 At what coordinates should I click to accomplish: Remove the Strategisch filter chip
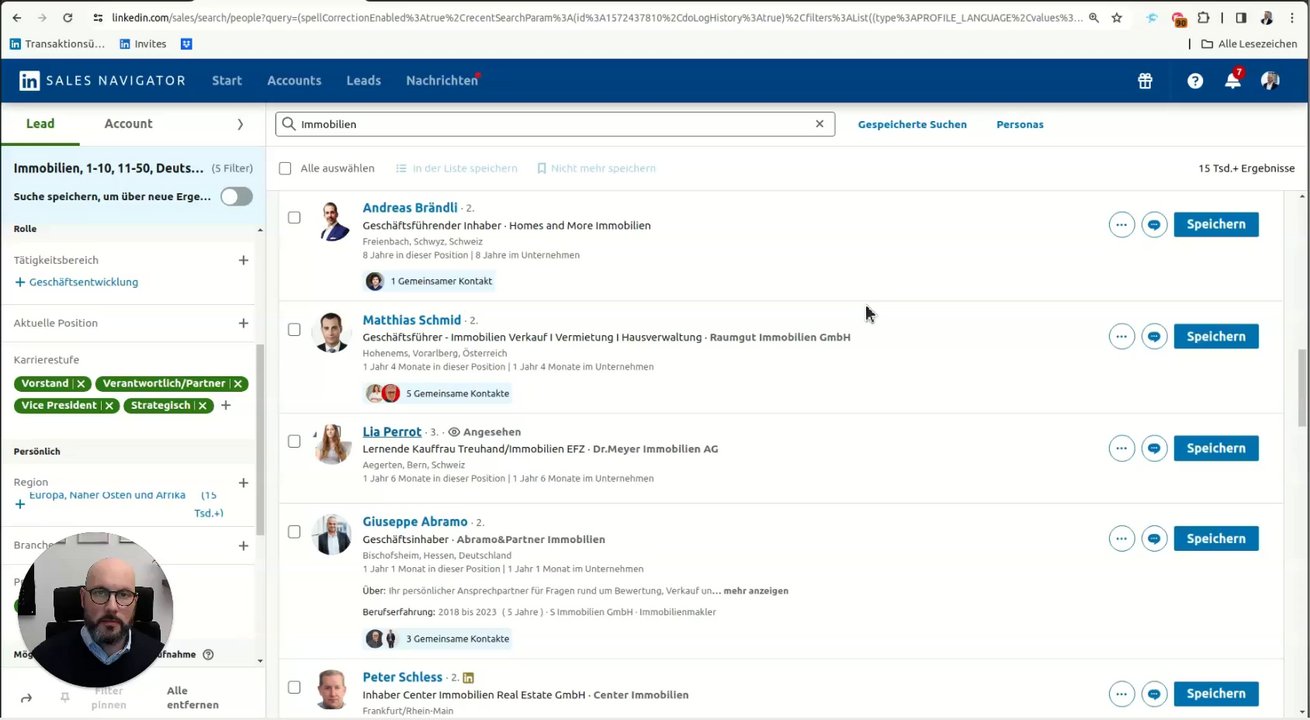click(202, 406)
